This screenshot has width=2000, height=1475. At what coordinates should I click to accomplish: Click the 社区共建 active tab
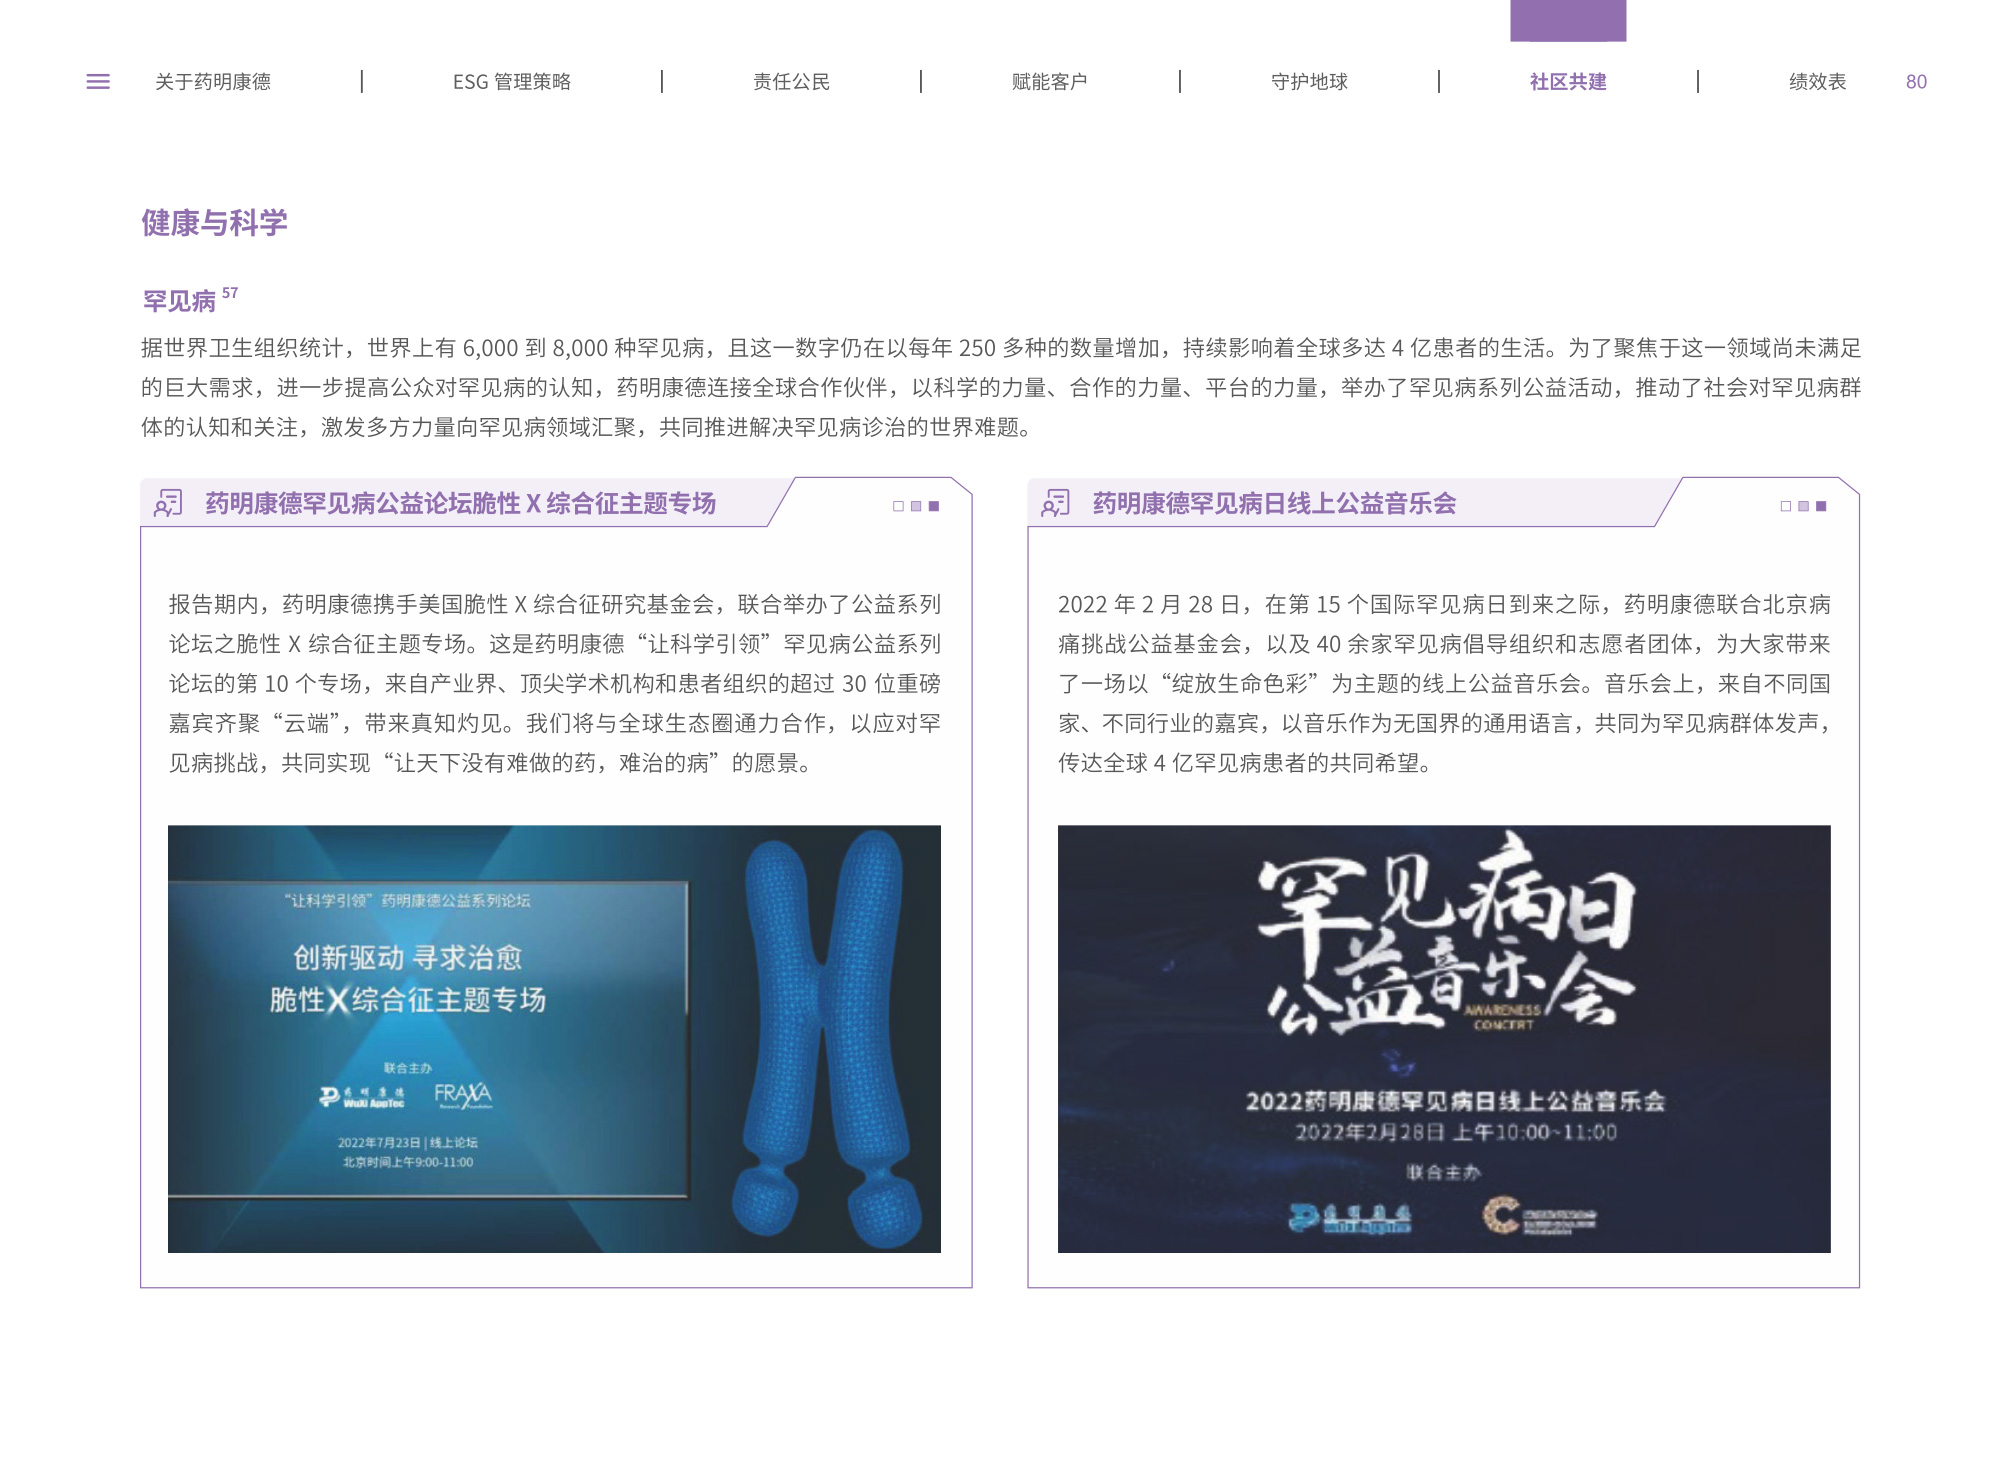coord(1567,82)
